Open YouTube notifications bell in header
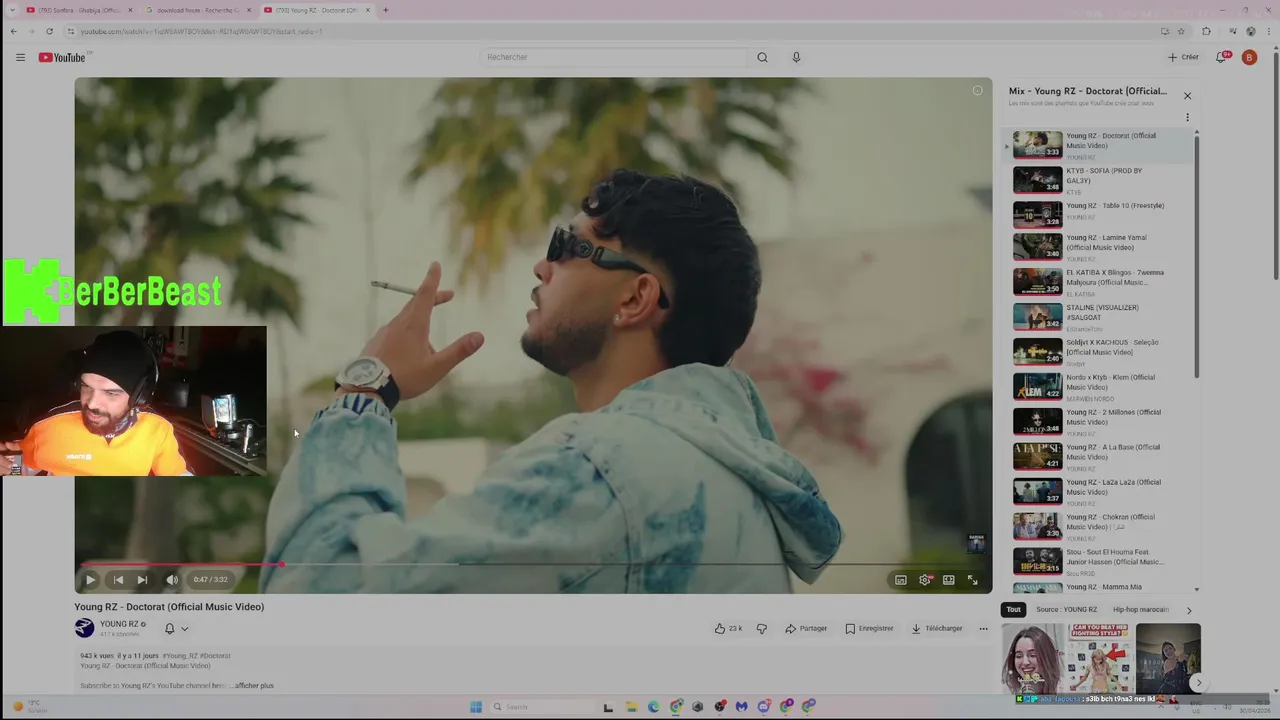 coord(1221,57)
